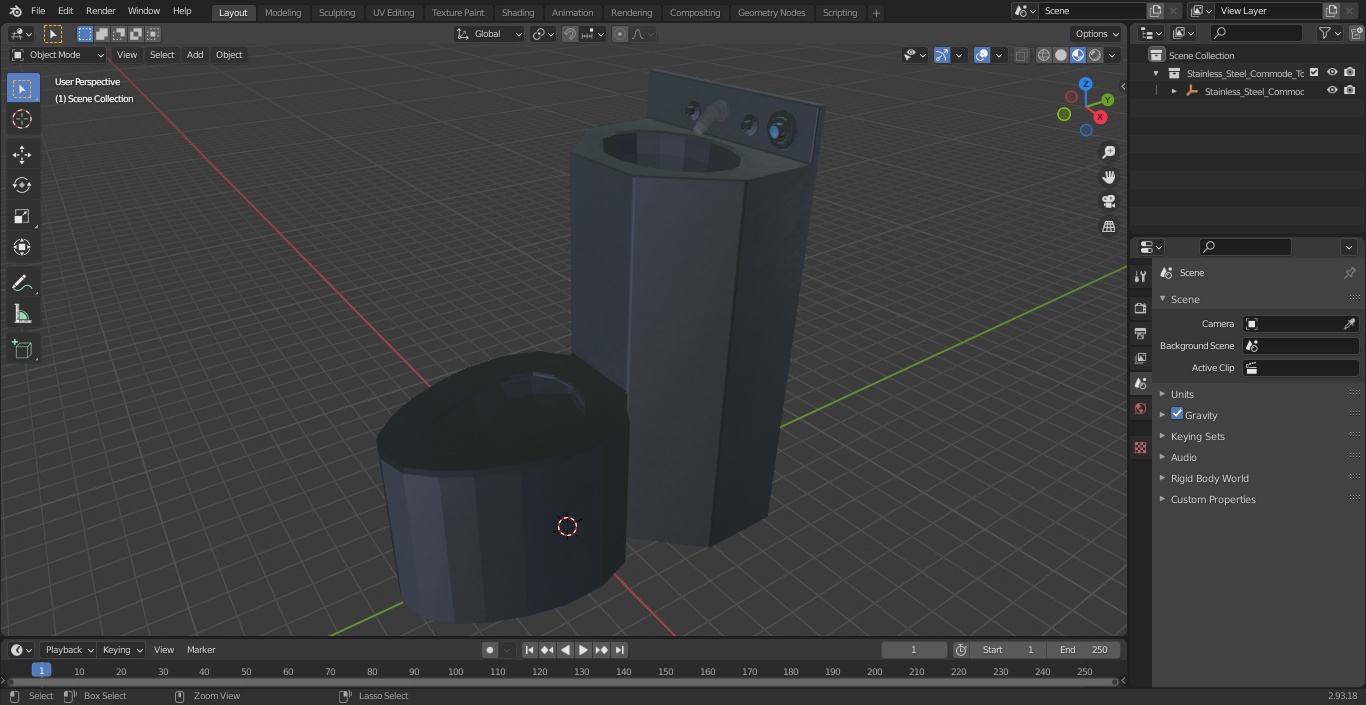Select the Measure tool
Screen dimensions: 1366x705
pos(22,314)
